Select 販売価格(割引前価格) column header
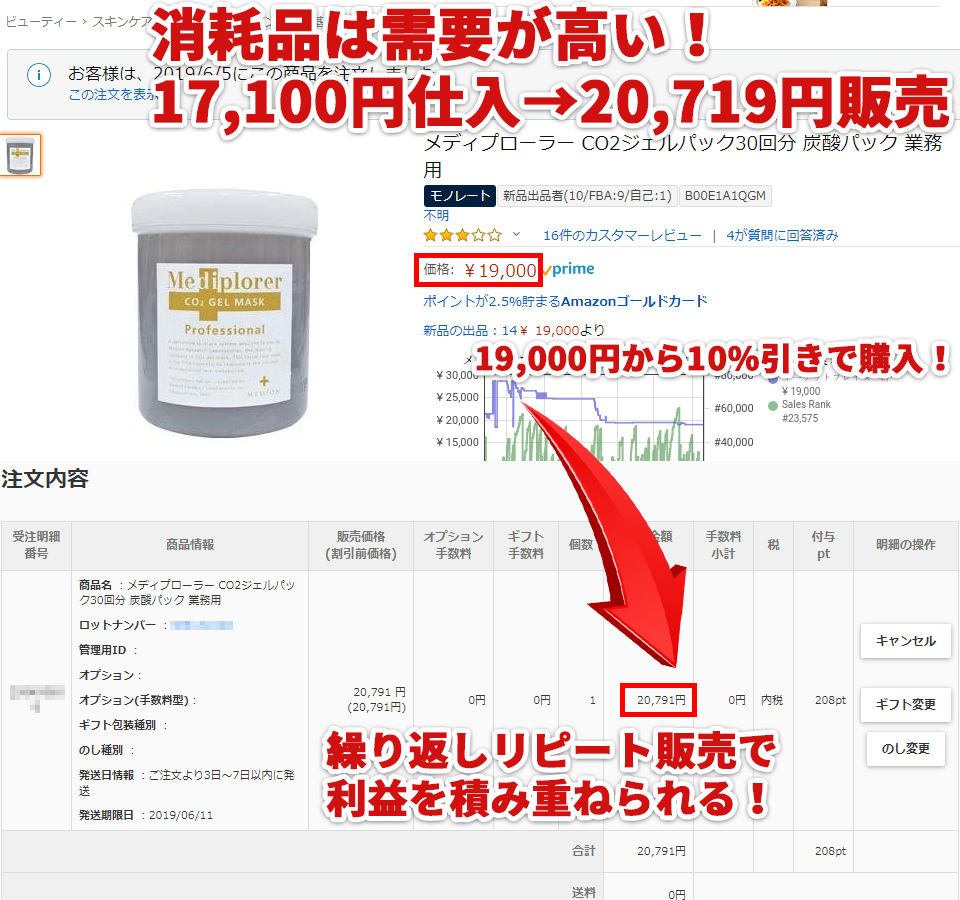Image resolution: width=960 pixels, height=900 pixels. (361, 545)
